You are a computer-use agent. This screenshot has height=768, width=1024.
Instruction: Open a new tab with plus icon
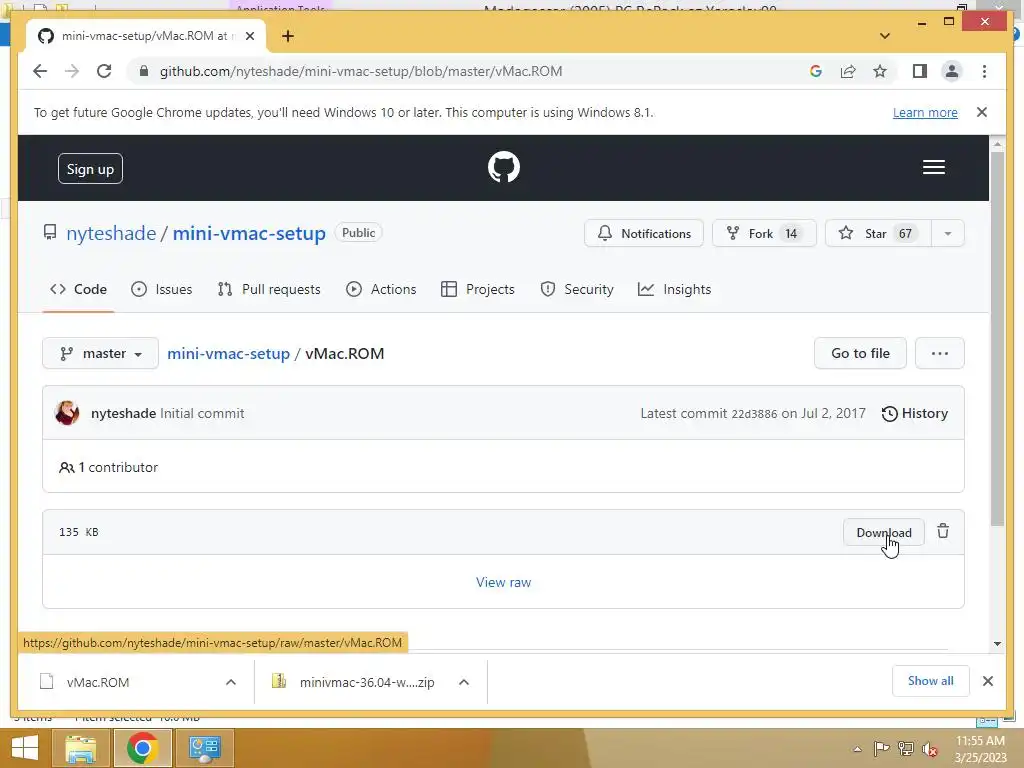pyautogui.click(x=288, y=36)
